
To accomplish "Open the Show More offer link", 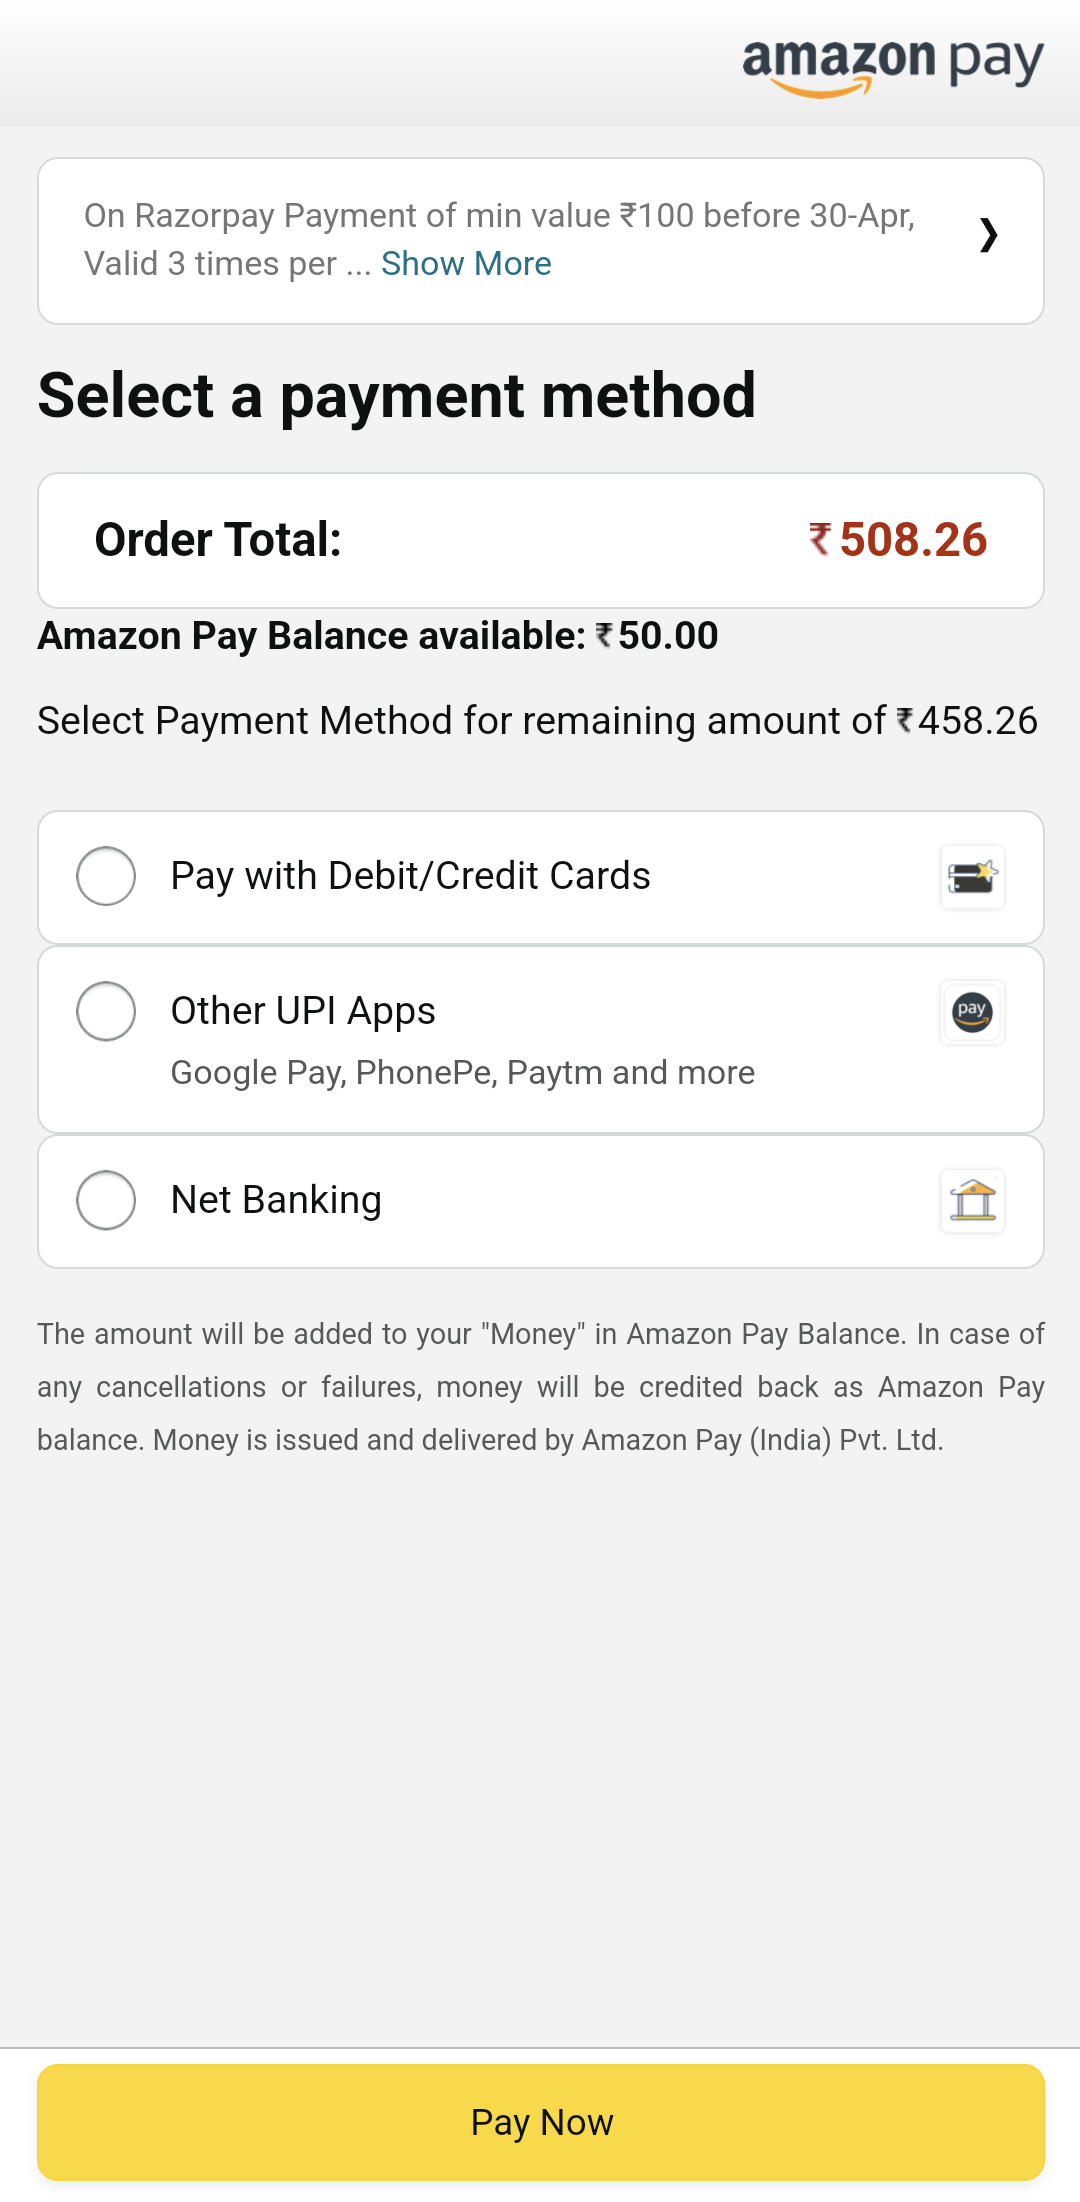I will (466, 264).
